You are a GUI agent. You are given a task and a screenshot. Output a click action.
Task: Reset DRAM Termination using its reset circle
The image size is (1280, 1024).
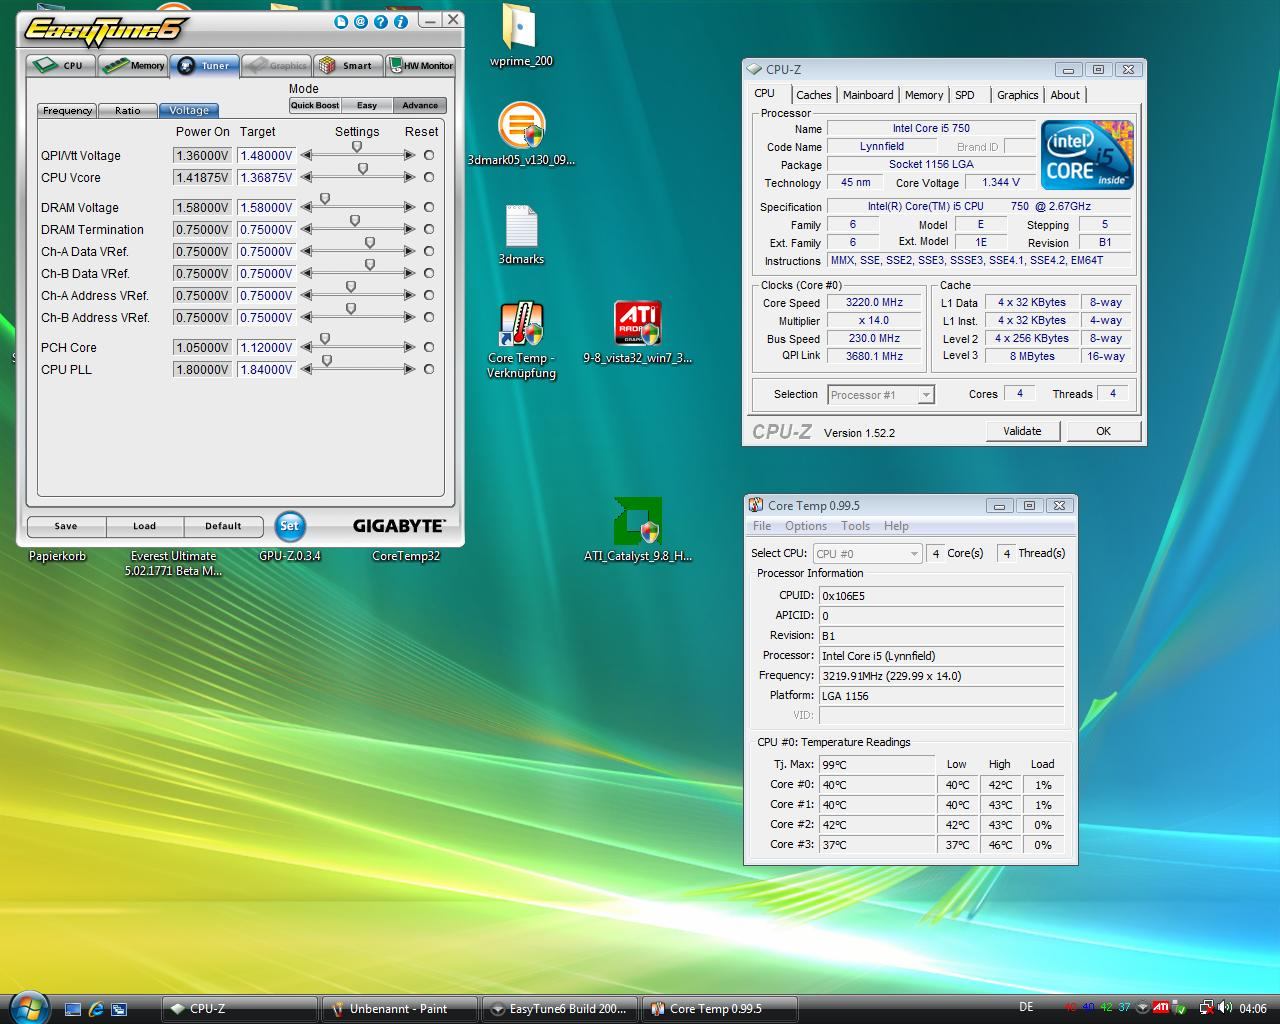[x=429, y=229]
